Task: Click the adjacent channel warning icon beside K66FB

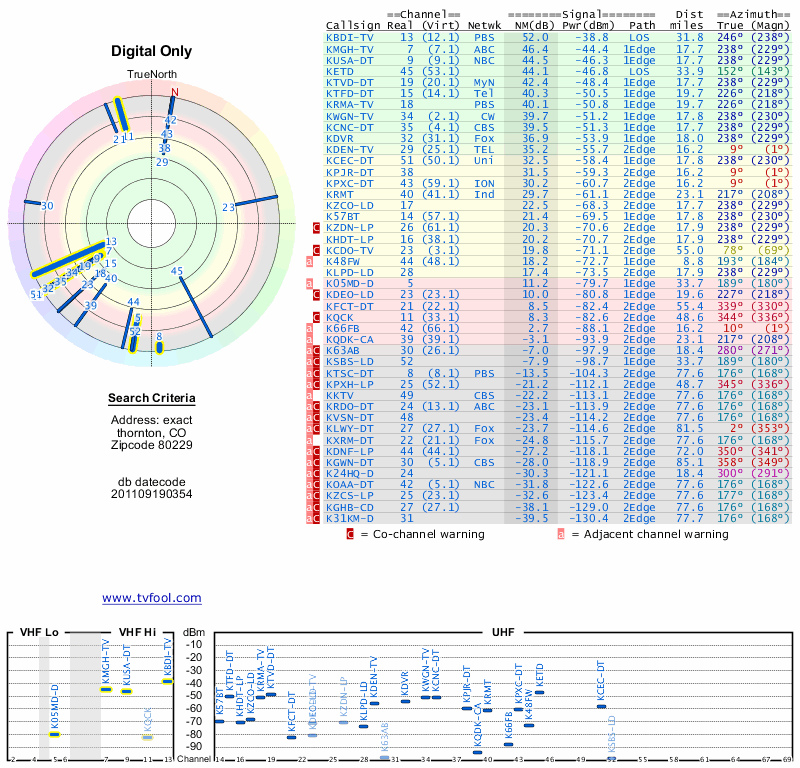Action: click(309, 329)
